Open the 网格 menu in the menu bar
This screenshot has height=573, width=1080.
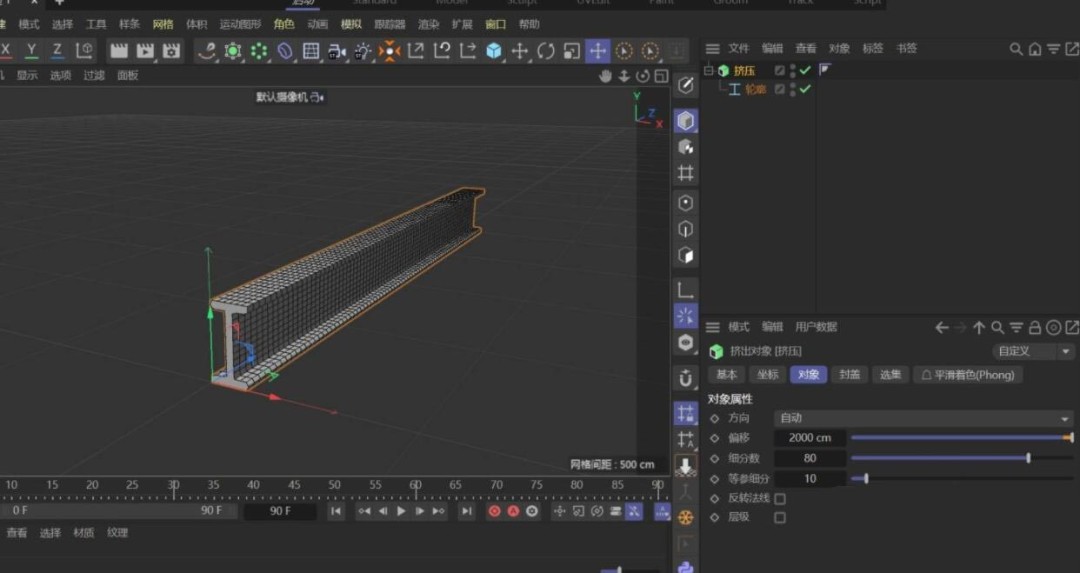[x=162, y=24]
